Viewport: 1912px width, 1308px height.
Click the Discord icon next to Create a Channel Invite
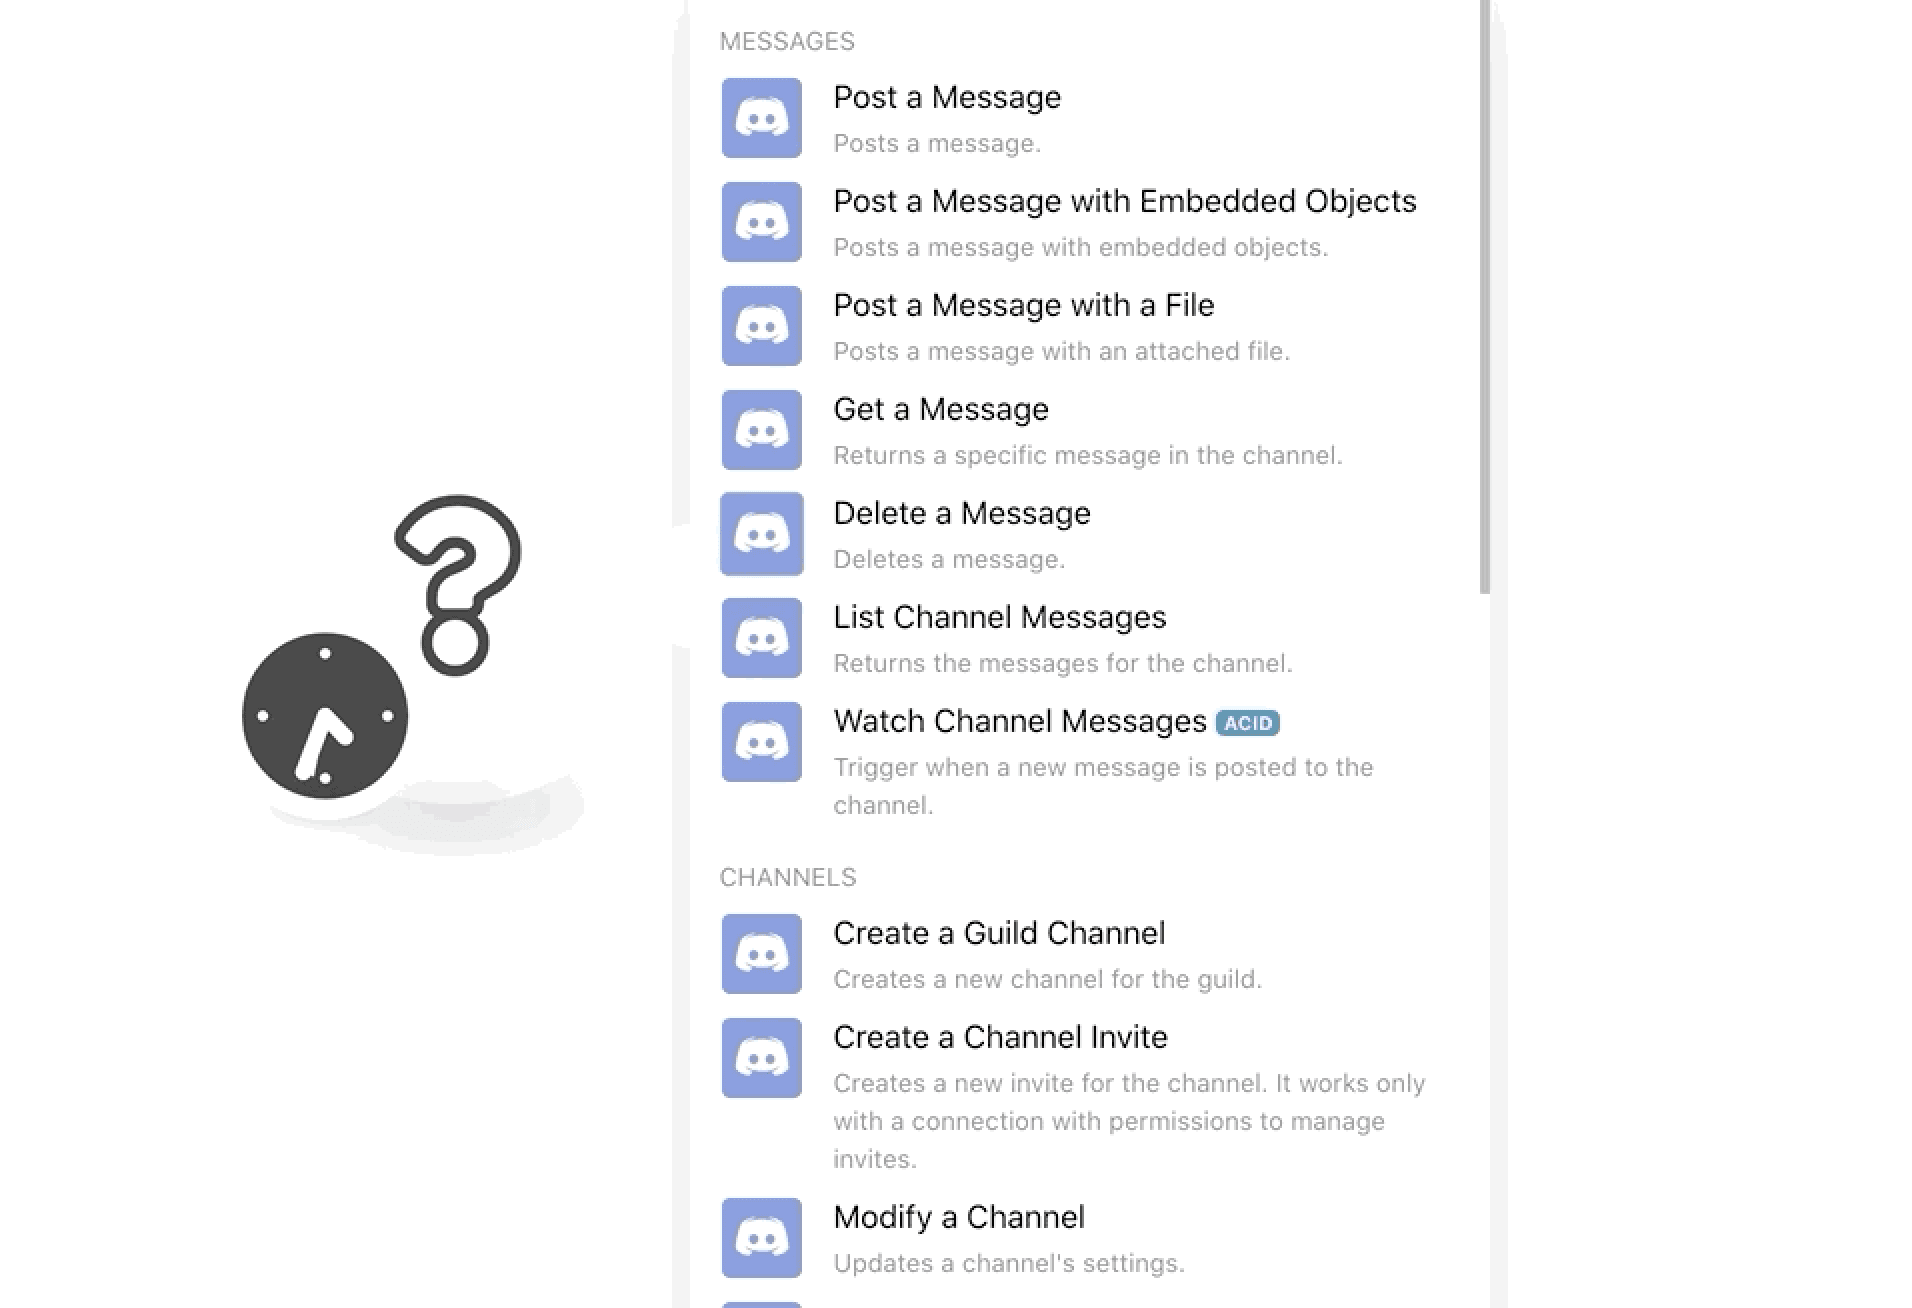click(761, 1058)
